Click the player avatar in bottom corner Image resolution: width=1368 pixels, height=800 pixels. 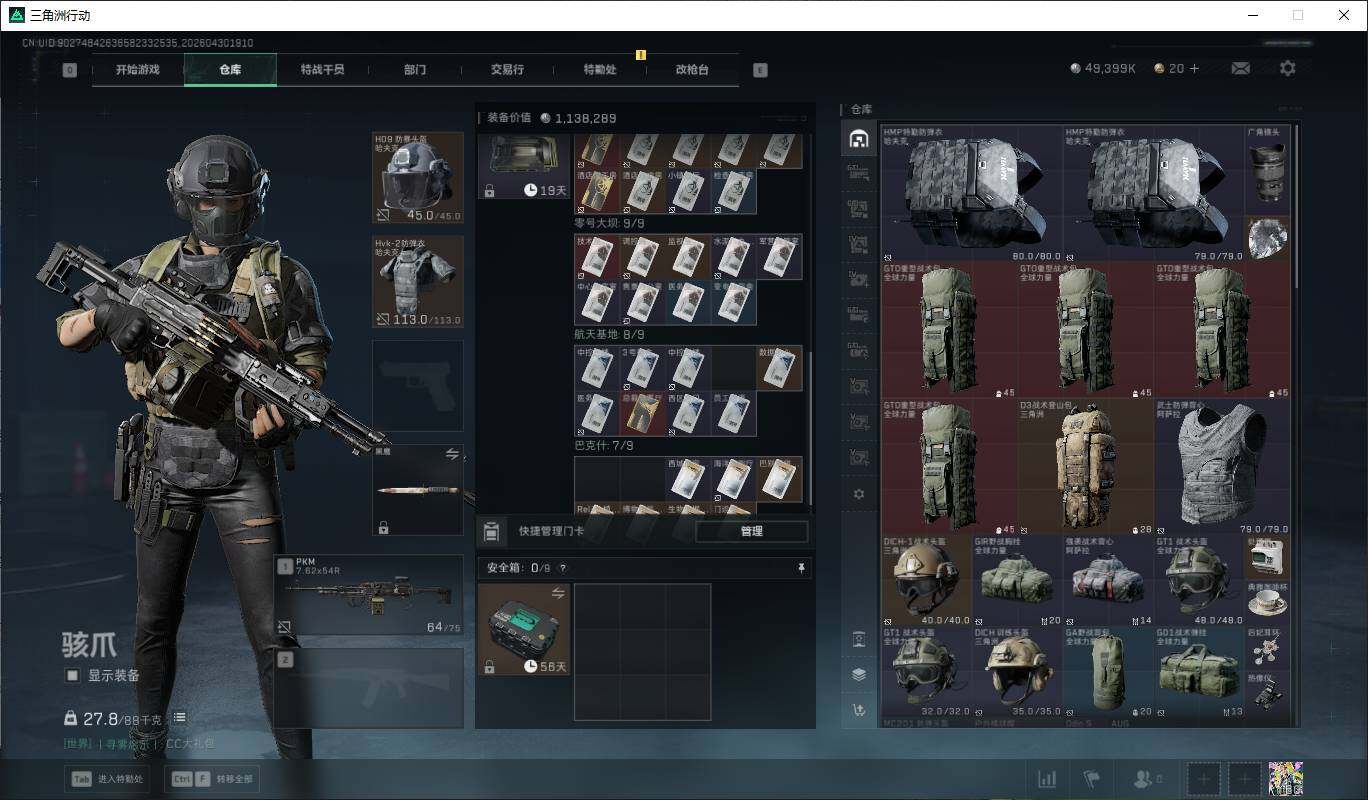pyautogui.click(x=1285, y=778)
